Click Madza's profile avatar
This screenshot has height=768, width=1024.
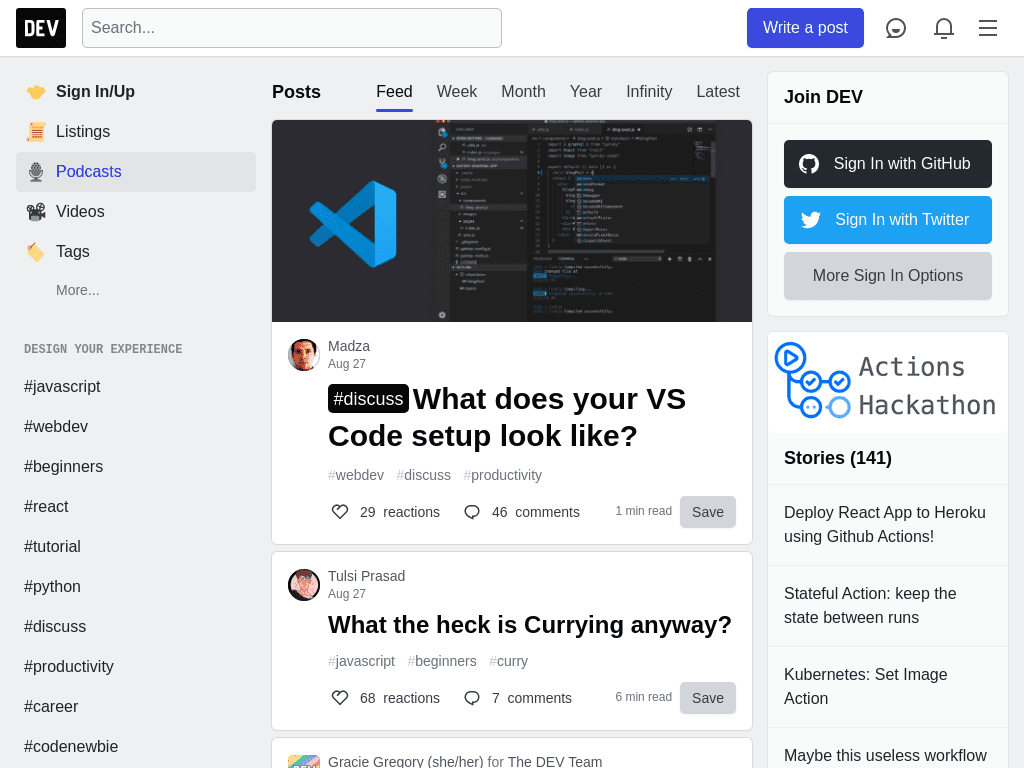(x=304, y=355)
